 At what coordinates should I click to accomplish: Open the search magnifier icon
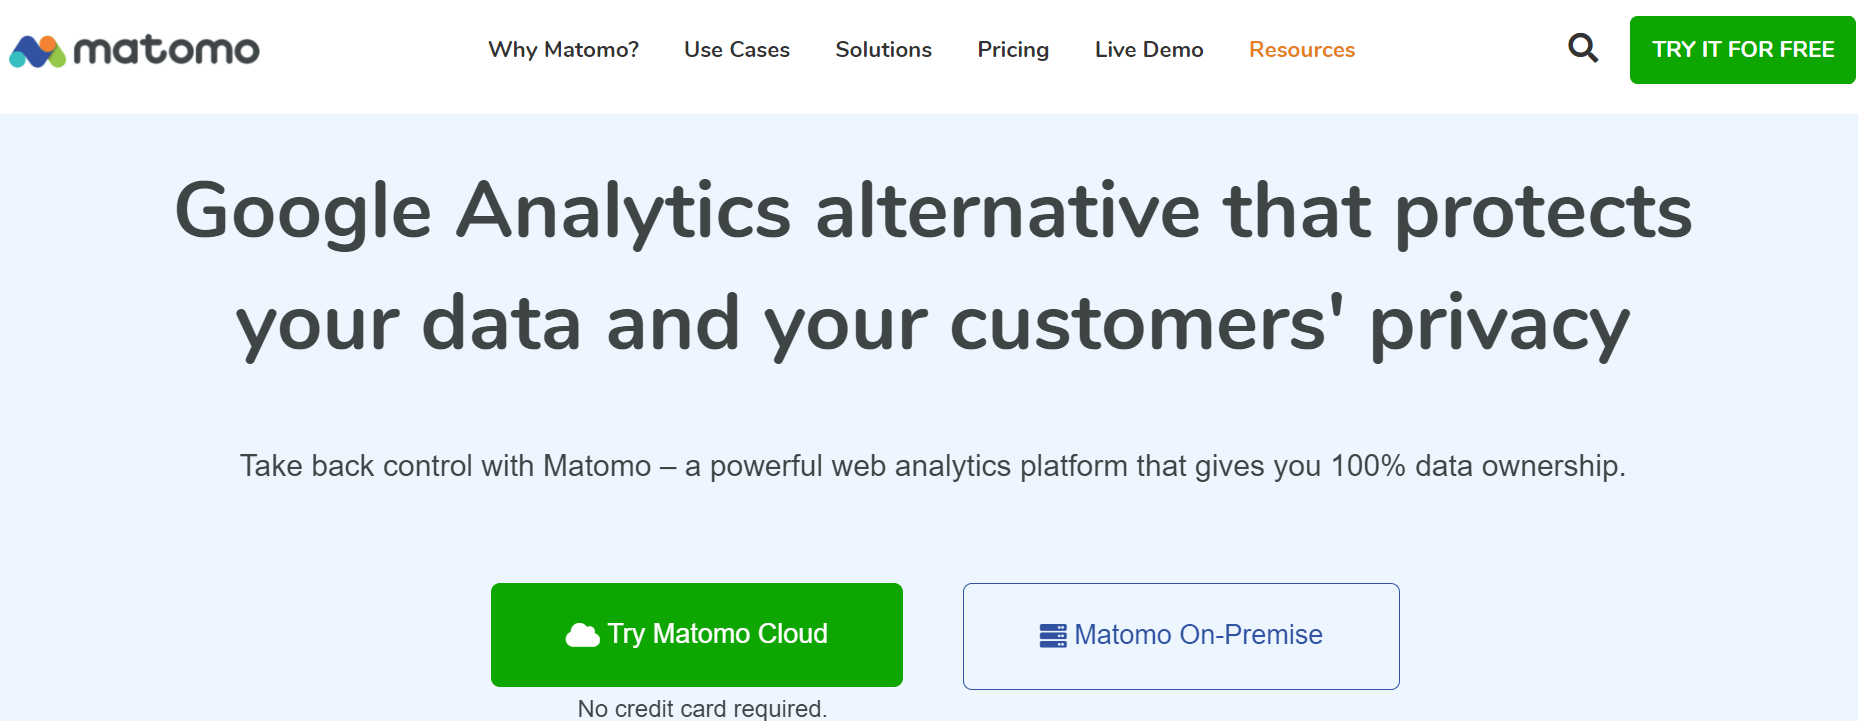click(1583, 48)
